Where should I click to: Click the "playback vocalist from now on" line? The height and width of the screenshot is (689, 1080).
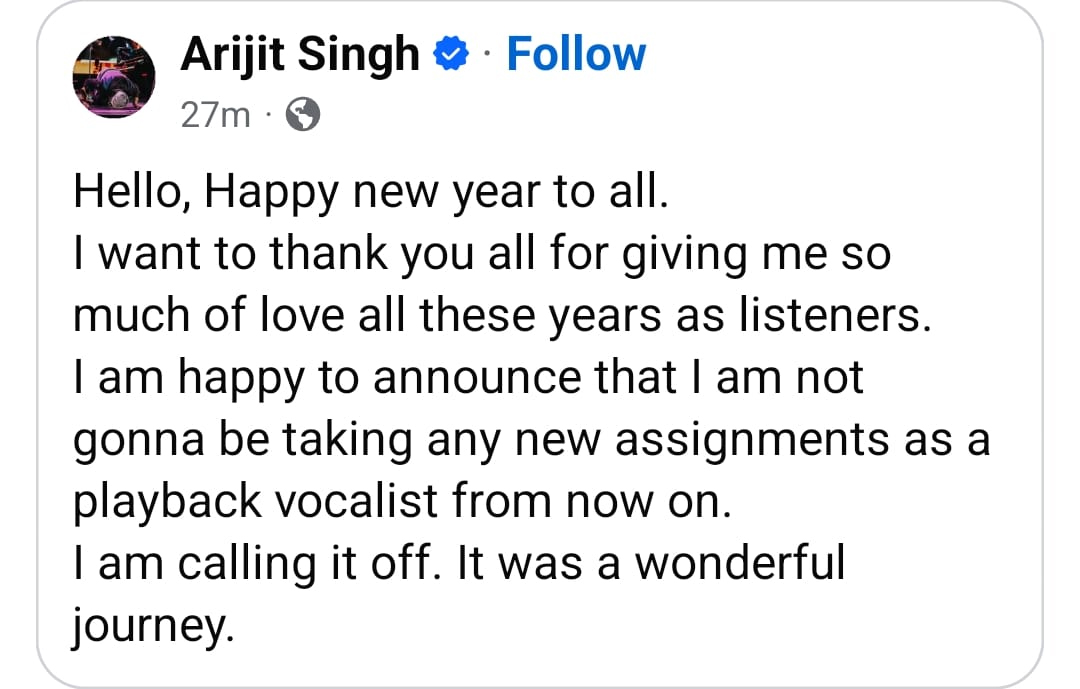click(403, 502)
